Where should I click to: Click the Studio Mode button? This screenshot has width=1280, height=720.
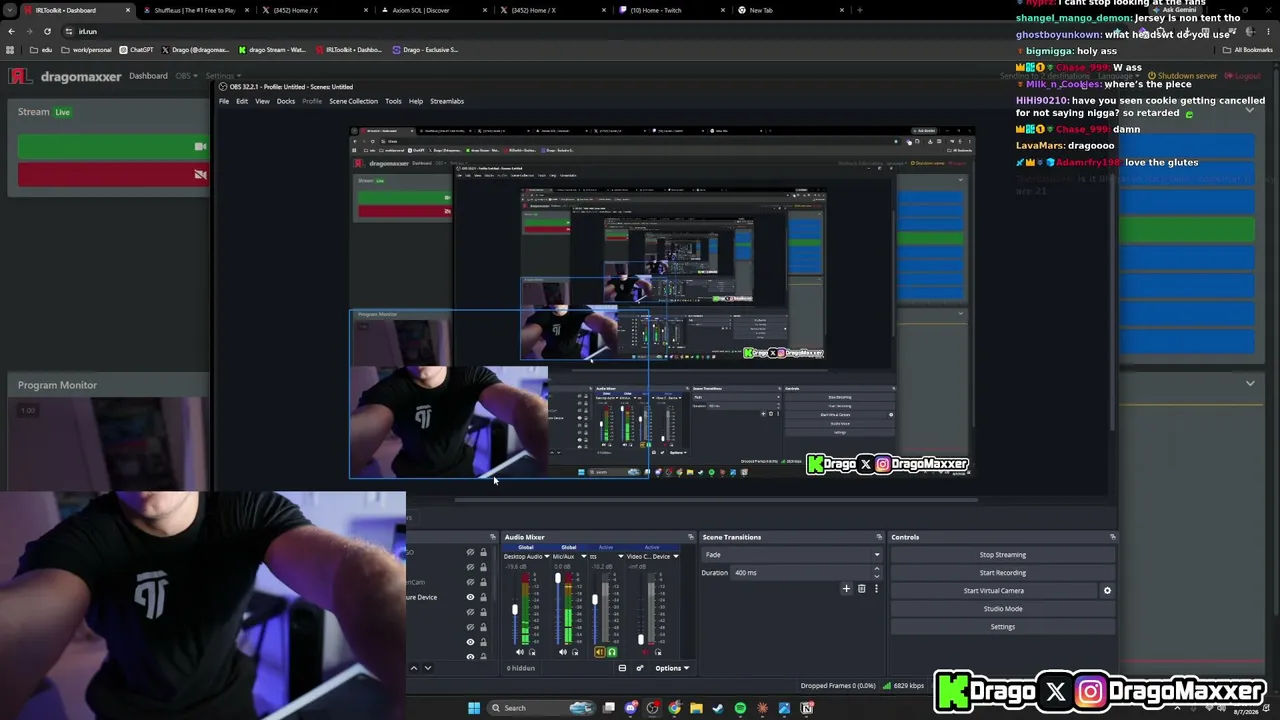[x=1003, y=609]
